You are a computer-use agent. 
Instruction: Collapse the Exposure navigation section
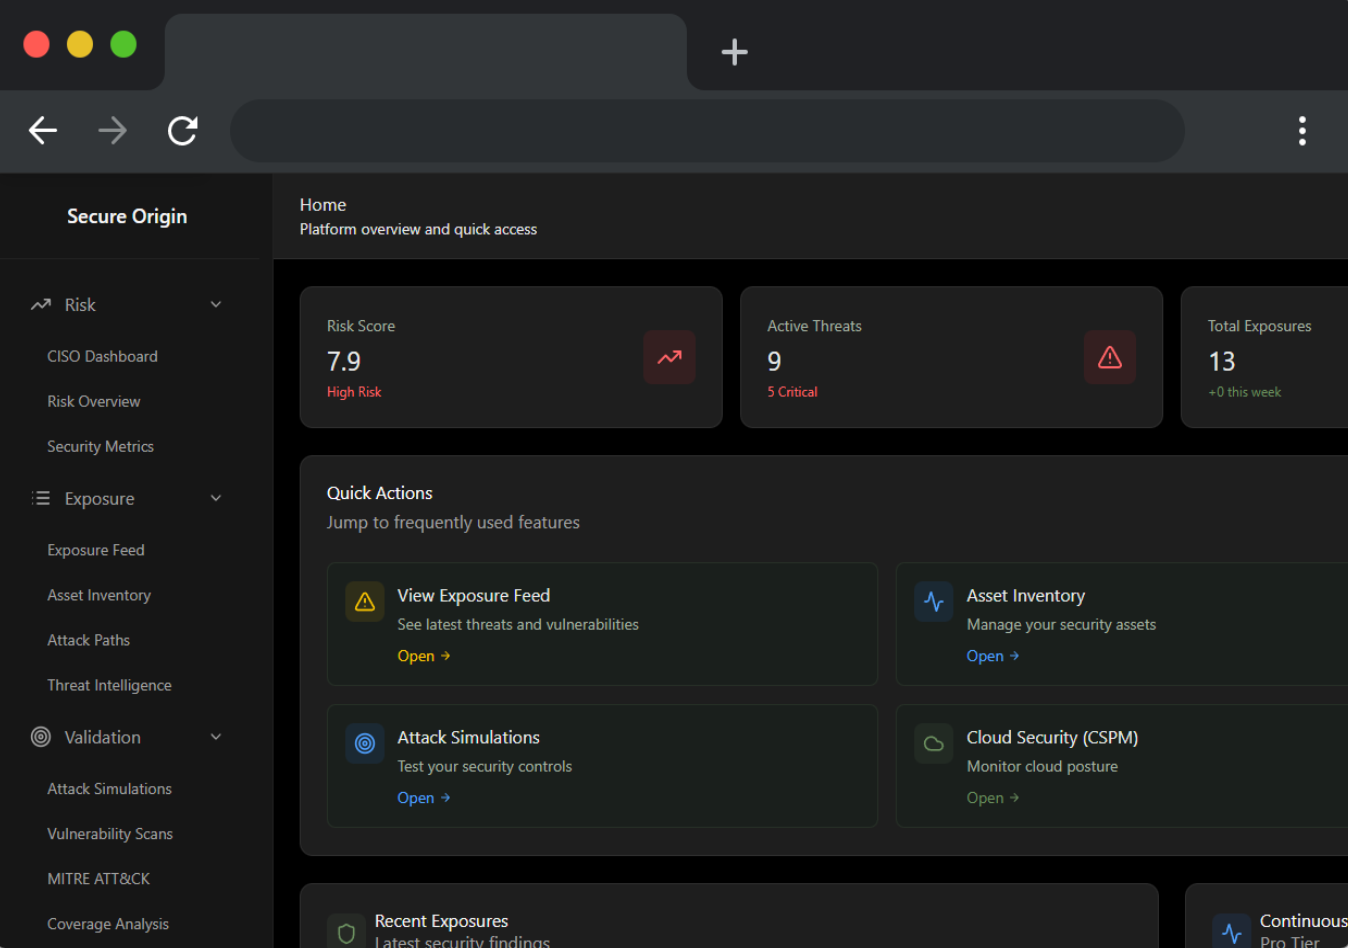pyautogui.click(x=215, y=497)
